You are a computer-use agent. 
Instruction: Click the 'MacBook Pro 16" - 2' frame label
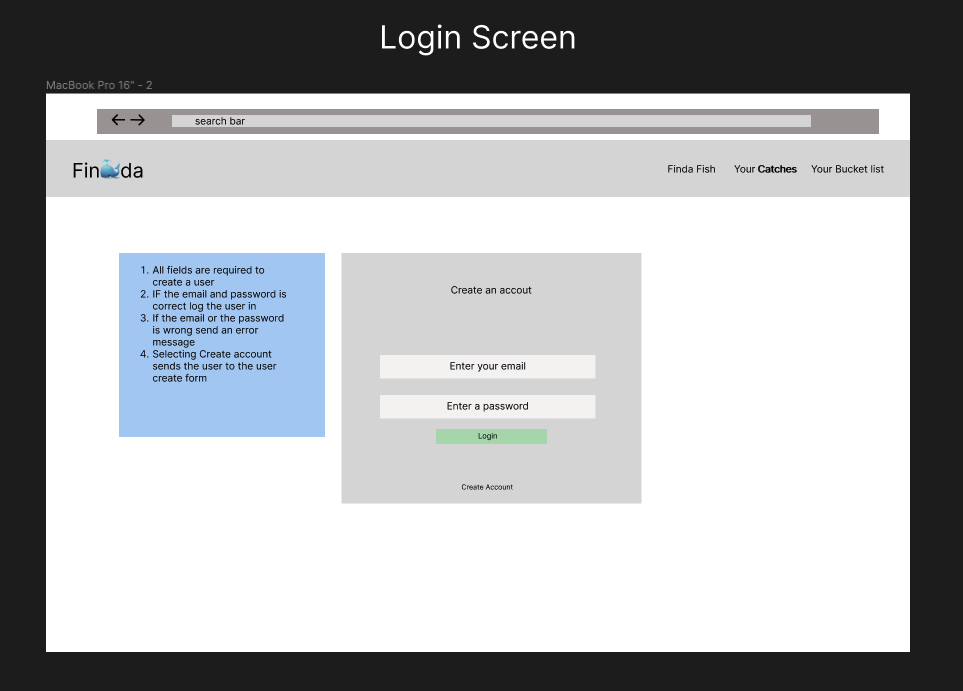[x=99, y=85]
